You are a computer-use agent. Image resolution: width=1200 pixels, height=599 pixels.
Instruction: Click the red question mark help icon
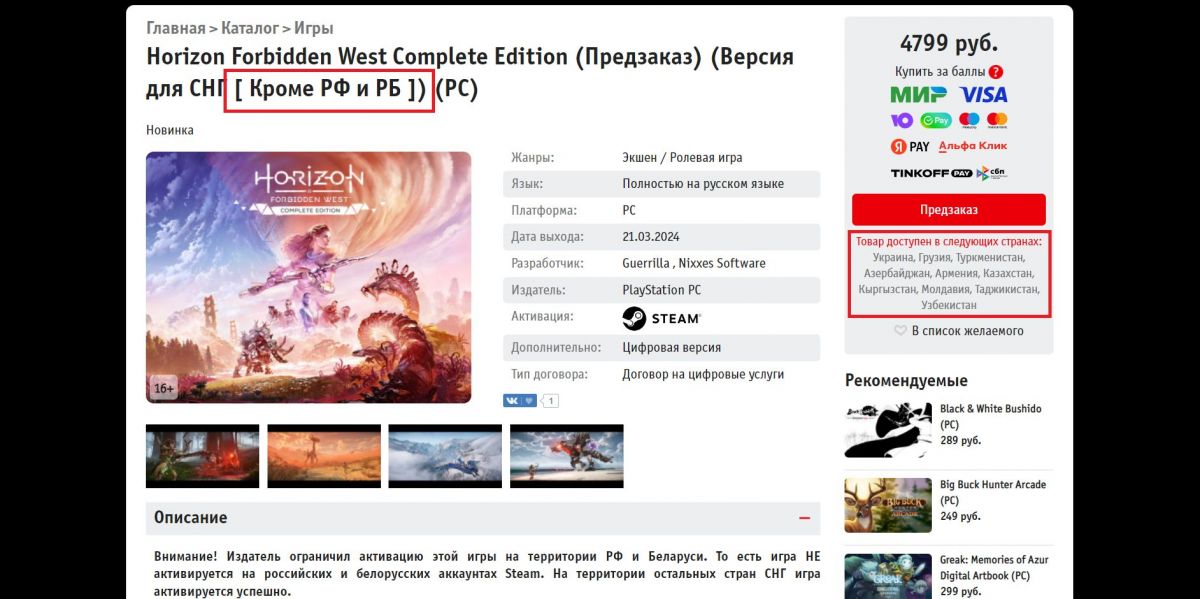point(995,72)
